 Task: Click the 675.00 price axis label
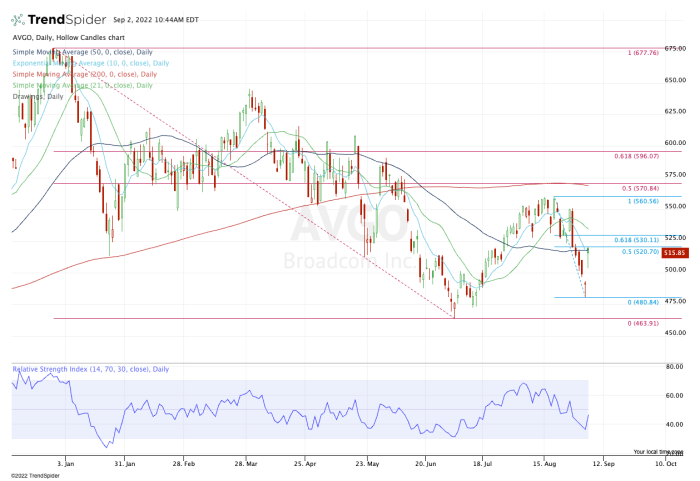click(x=675, y=48)
